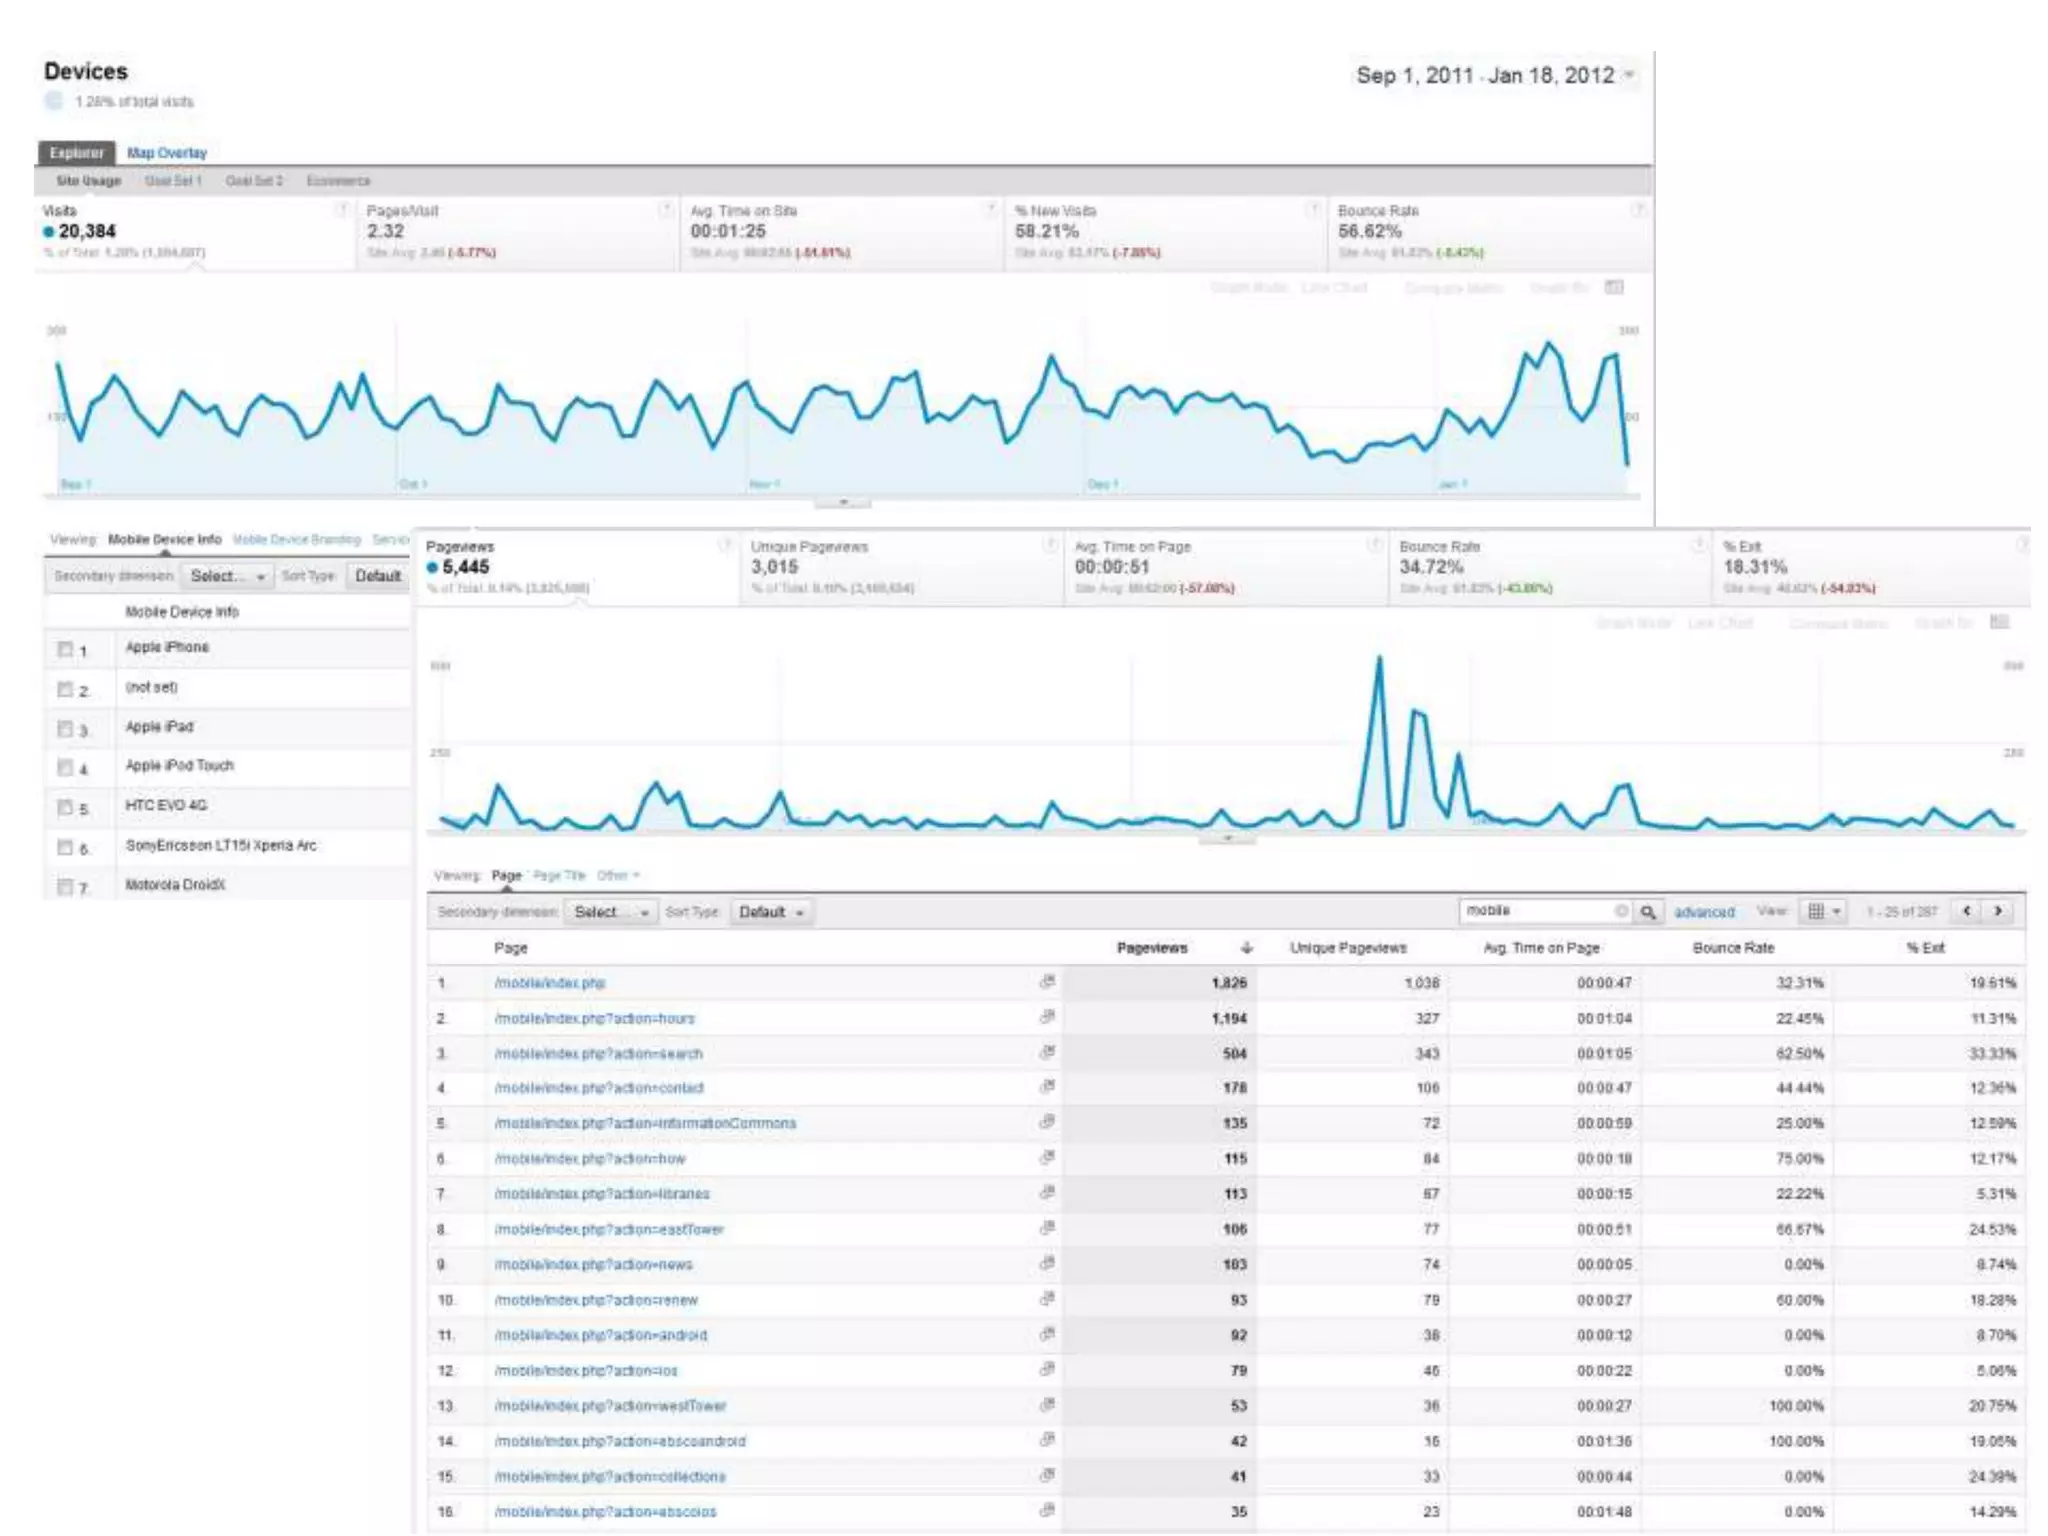Open external link icon for action=hours row
This screenshot has width=2048, height=1536.
tap(1047, 1017)
